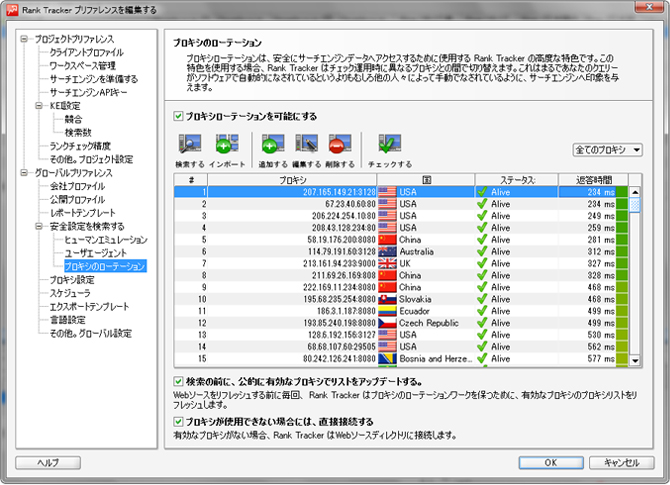670x485 pixels.
Task: Click the OK button
Action: coord(551,462)
